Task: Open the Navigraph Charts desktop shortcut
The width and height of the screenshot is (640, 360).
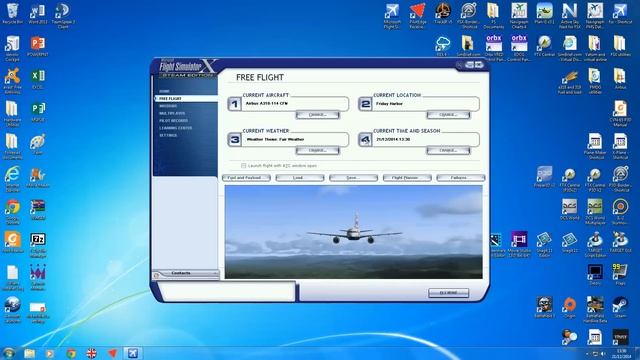Action: 519,11
